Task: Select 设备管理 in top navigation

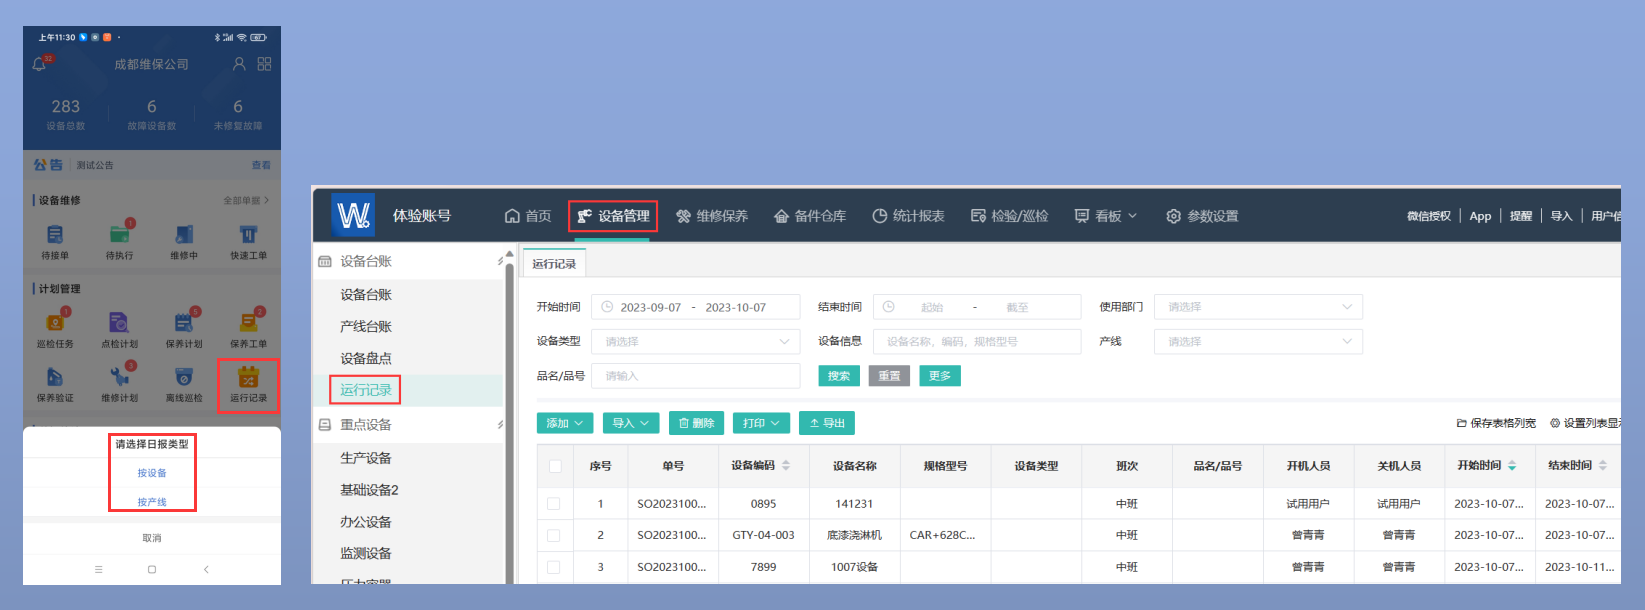Action: tap(613, 216)
